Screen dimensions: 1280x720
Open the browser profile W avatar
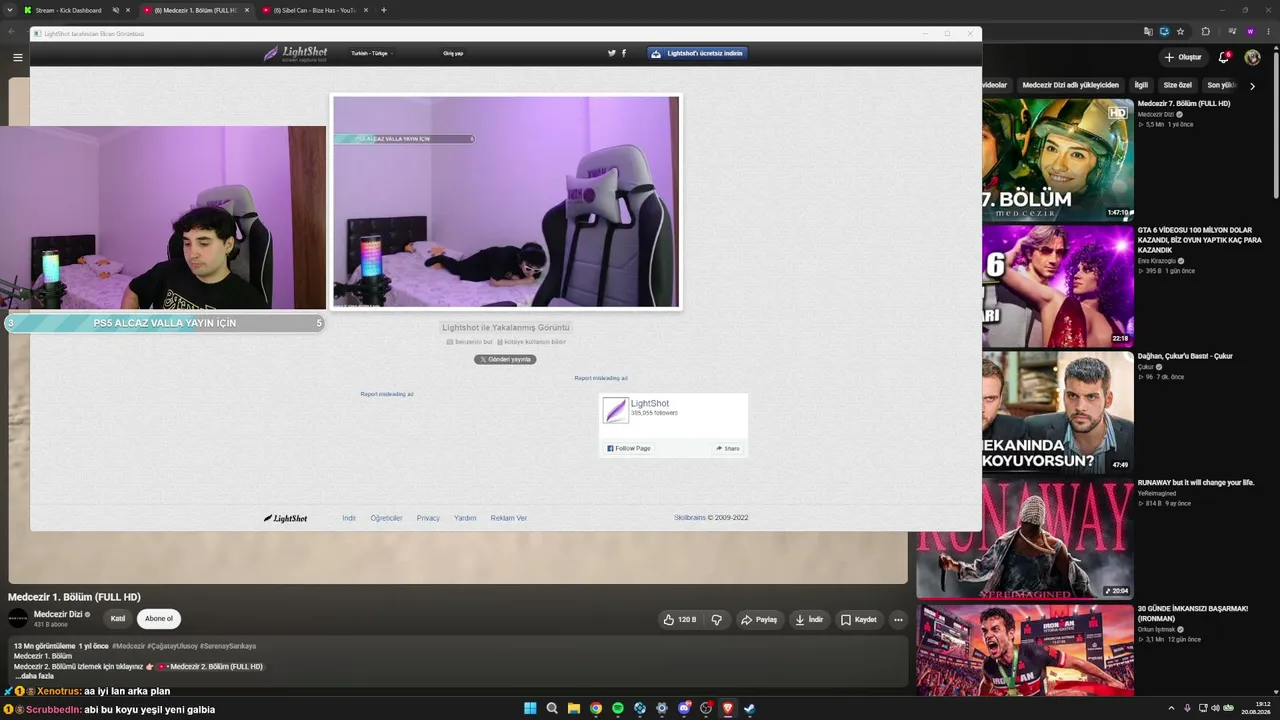point(1250,31)
